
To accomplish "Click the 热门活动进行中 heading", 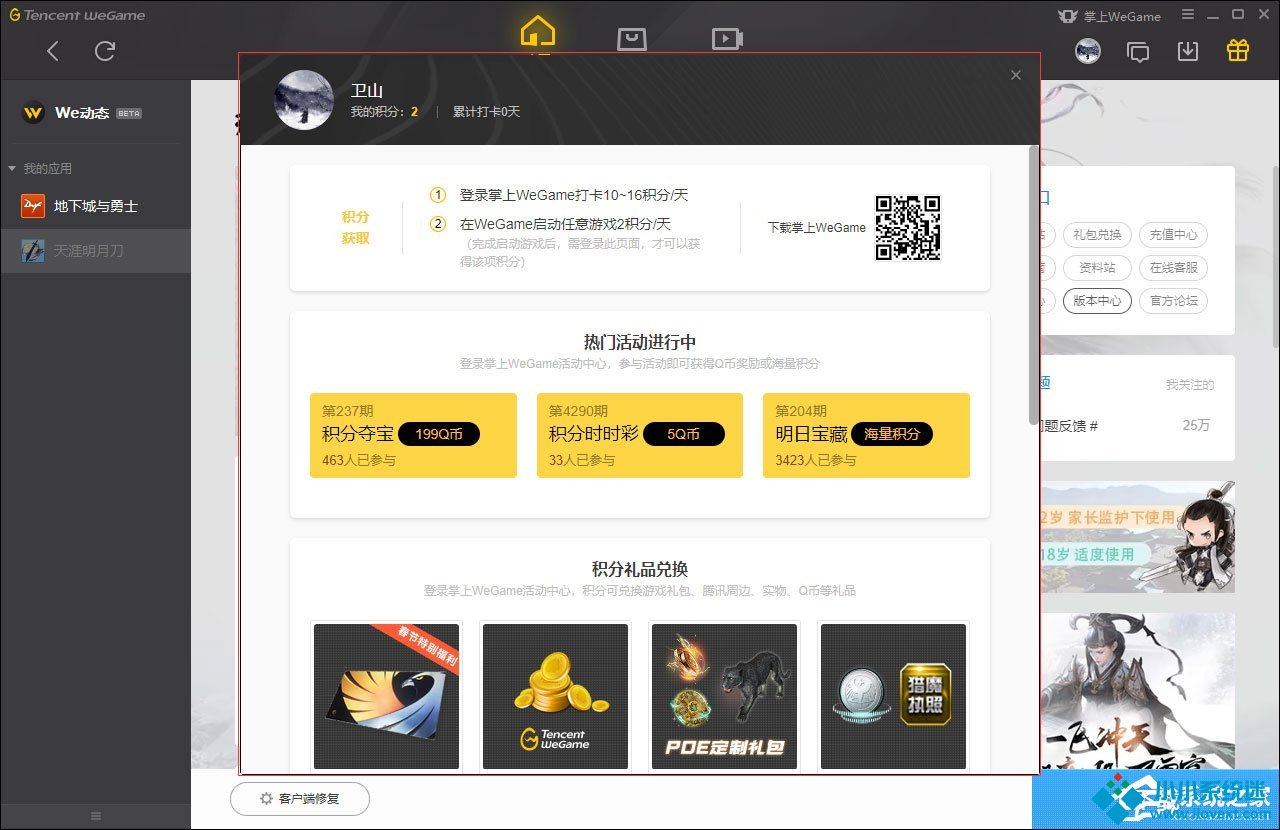I will pyautogui.click(x=640, y=342).
